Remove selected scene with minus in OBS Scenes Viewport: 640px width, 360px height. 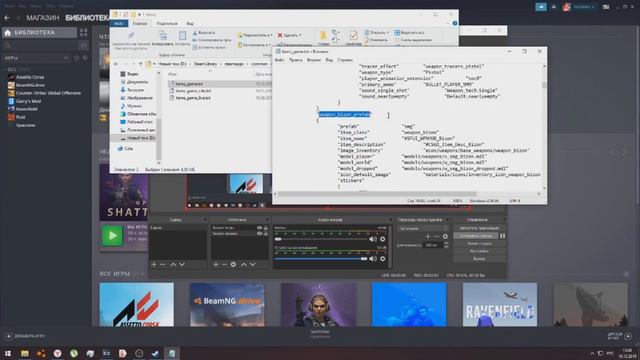coord(162,264)
